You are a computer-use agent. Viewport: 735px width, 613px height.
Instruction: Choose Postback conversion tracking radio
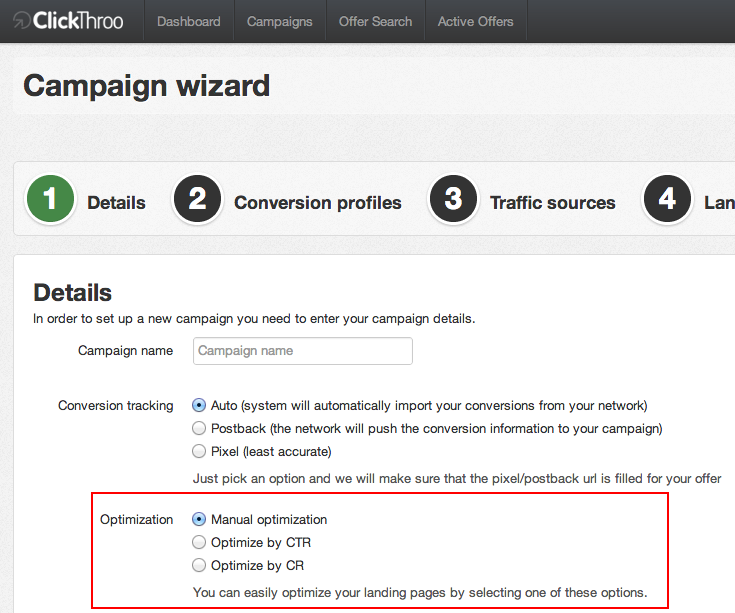click(199, 428)
